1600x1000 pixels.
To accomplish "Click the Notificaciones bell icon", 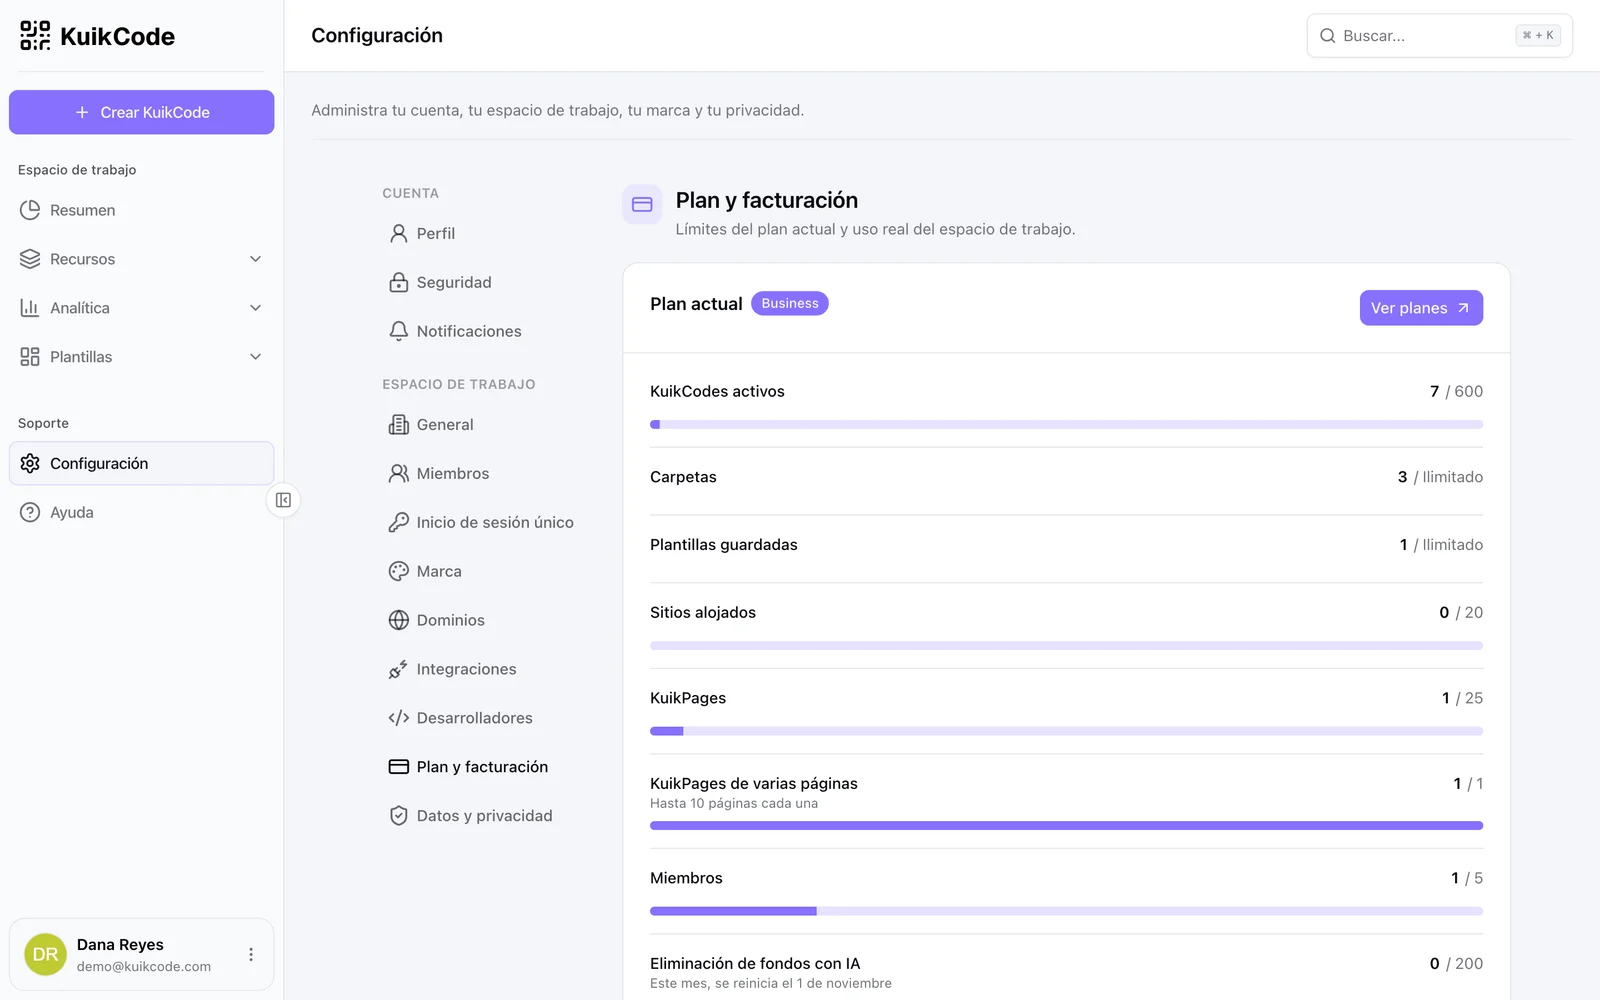I will 399,331.
